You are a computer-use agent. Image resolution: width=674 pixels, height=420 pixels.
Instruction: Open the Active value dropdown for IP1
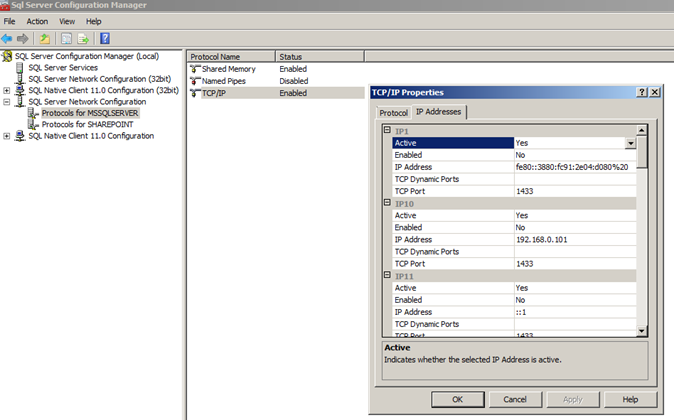[631, 143]
